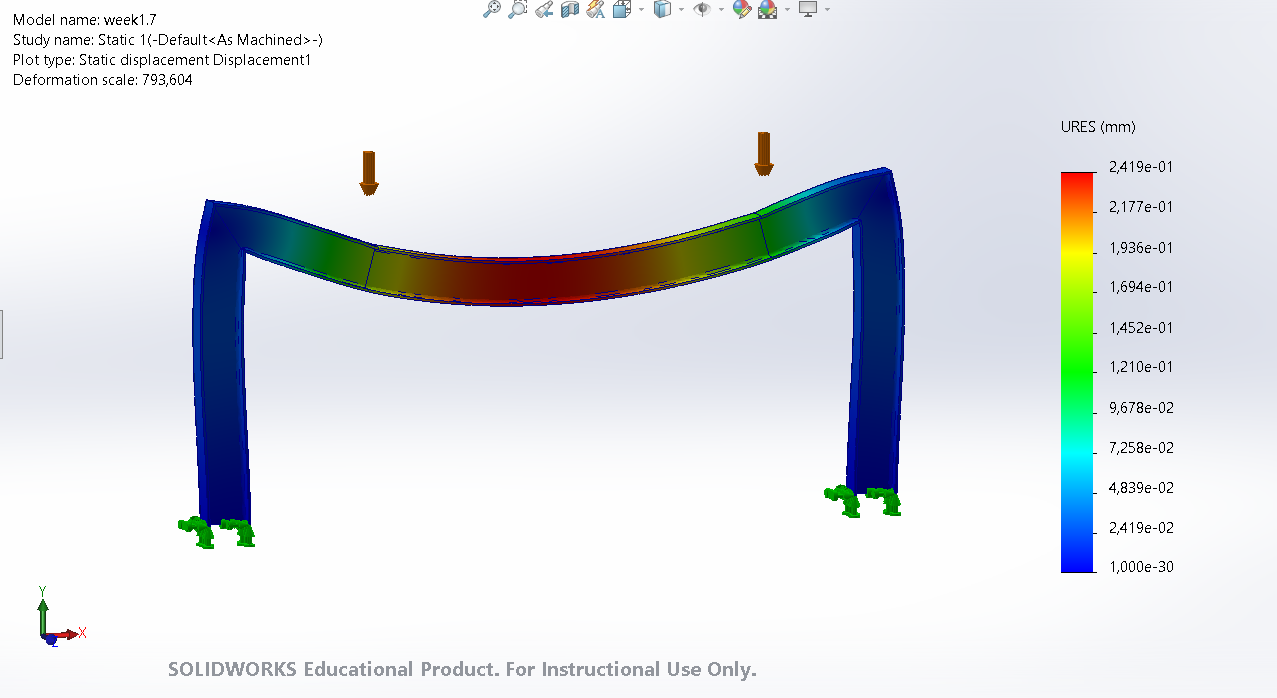The image size is (1277, 698).
Task: Go back to Previous View
Action: [544, 9]
